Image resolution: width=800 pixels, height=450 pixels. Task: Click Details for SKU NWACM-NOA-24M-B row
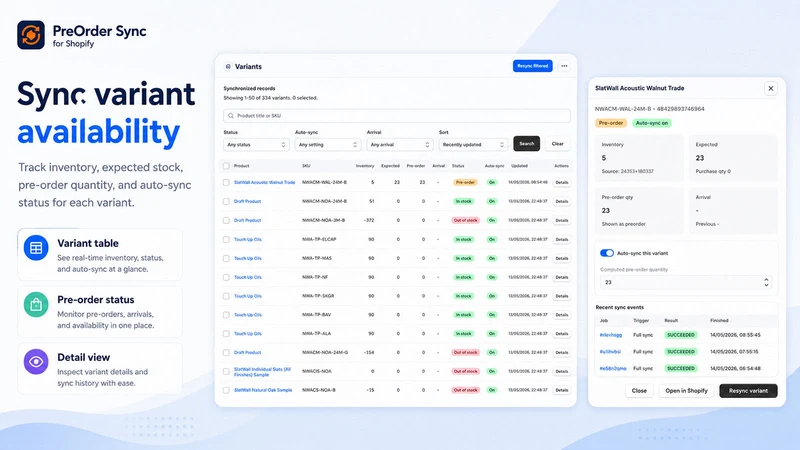pos(562,202)
